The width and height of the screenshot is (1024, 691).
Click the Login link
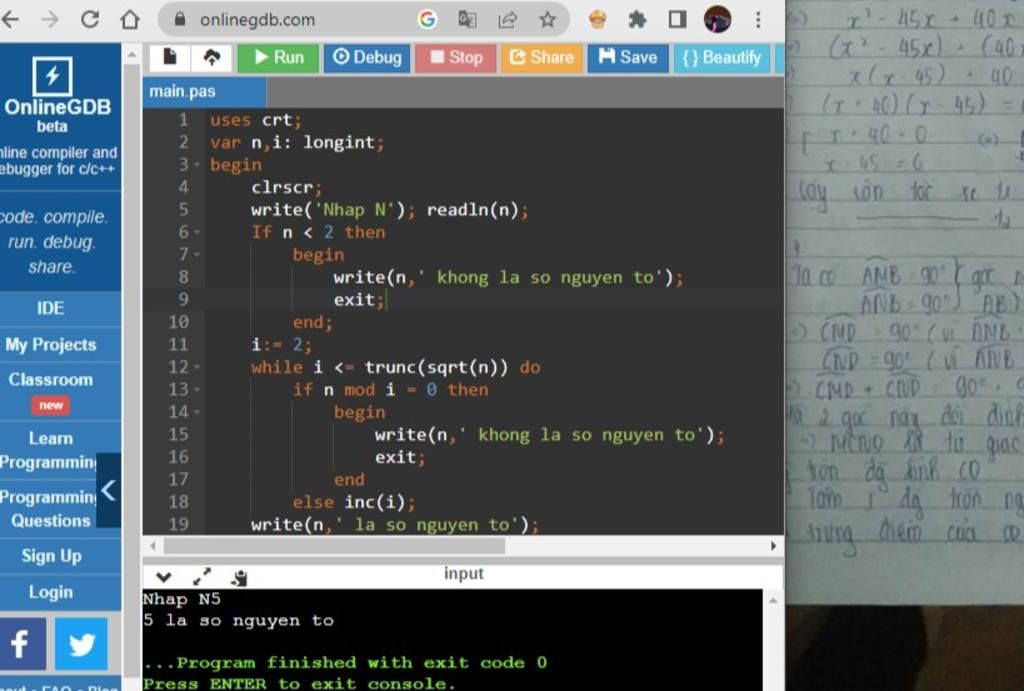click(x=51, y=592)
